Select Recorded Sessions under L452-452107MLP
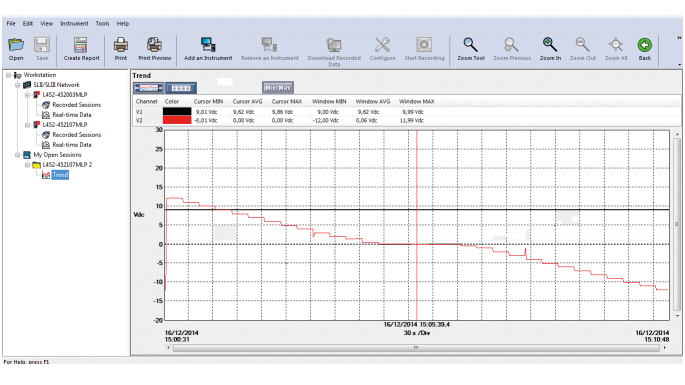Screen dimensions: 685x385 [x=76, y=135]
